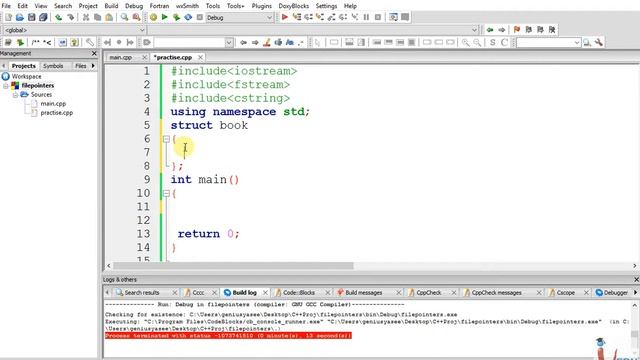Image resolution: width=640 pixels, height=360 pixels.
Task: Click the green Run icon
Action: coord(164,18)
